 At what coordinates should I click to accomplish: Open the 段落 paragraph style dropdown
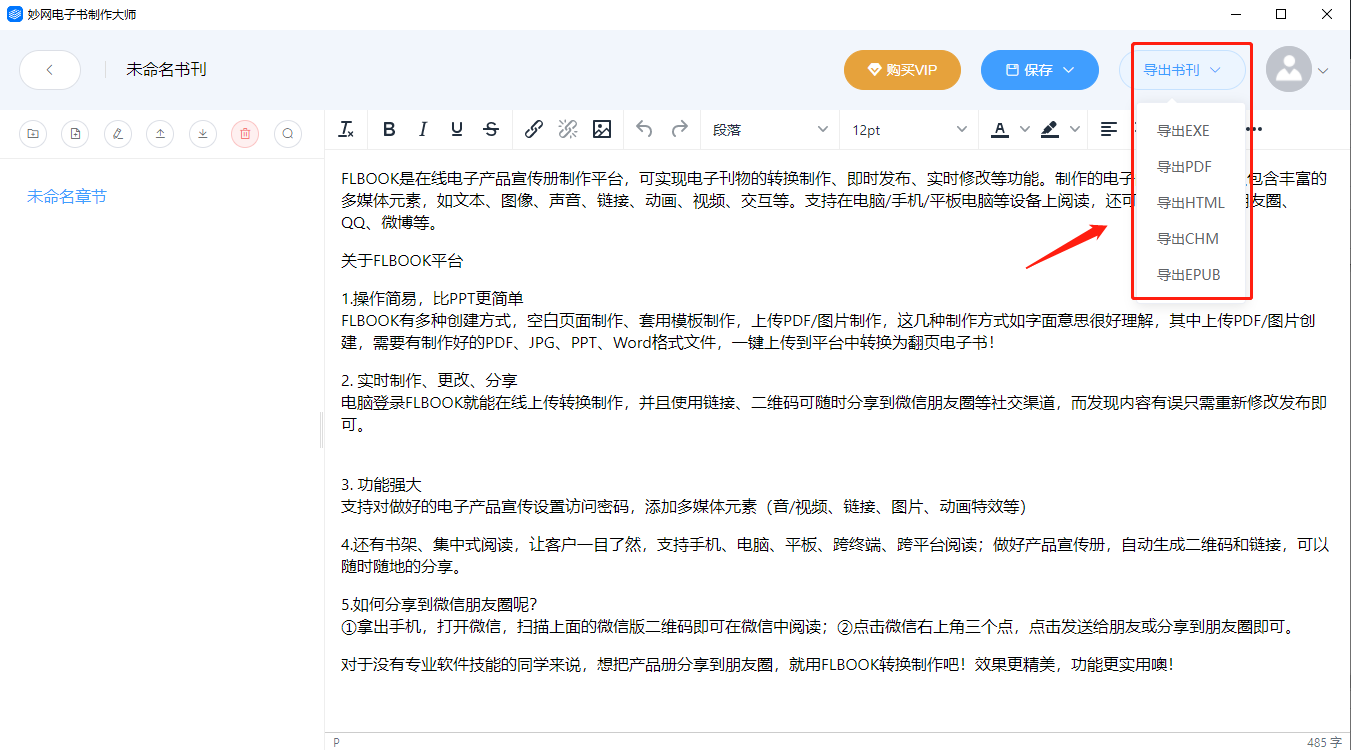coord(769,129)
